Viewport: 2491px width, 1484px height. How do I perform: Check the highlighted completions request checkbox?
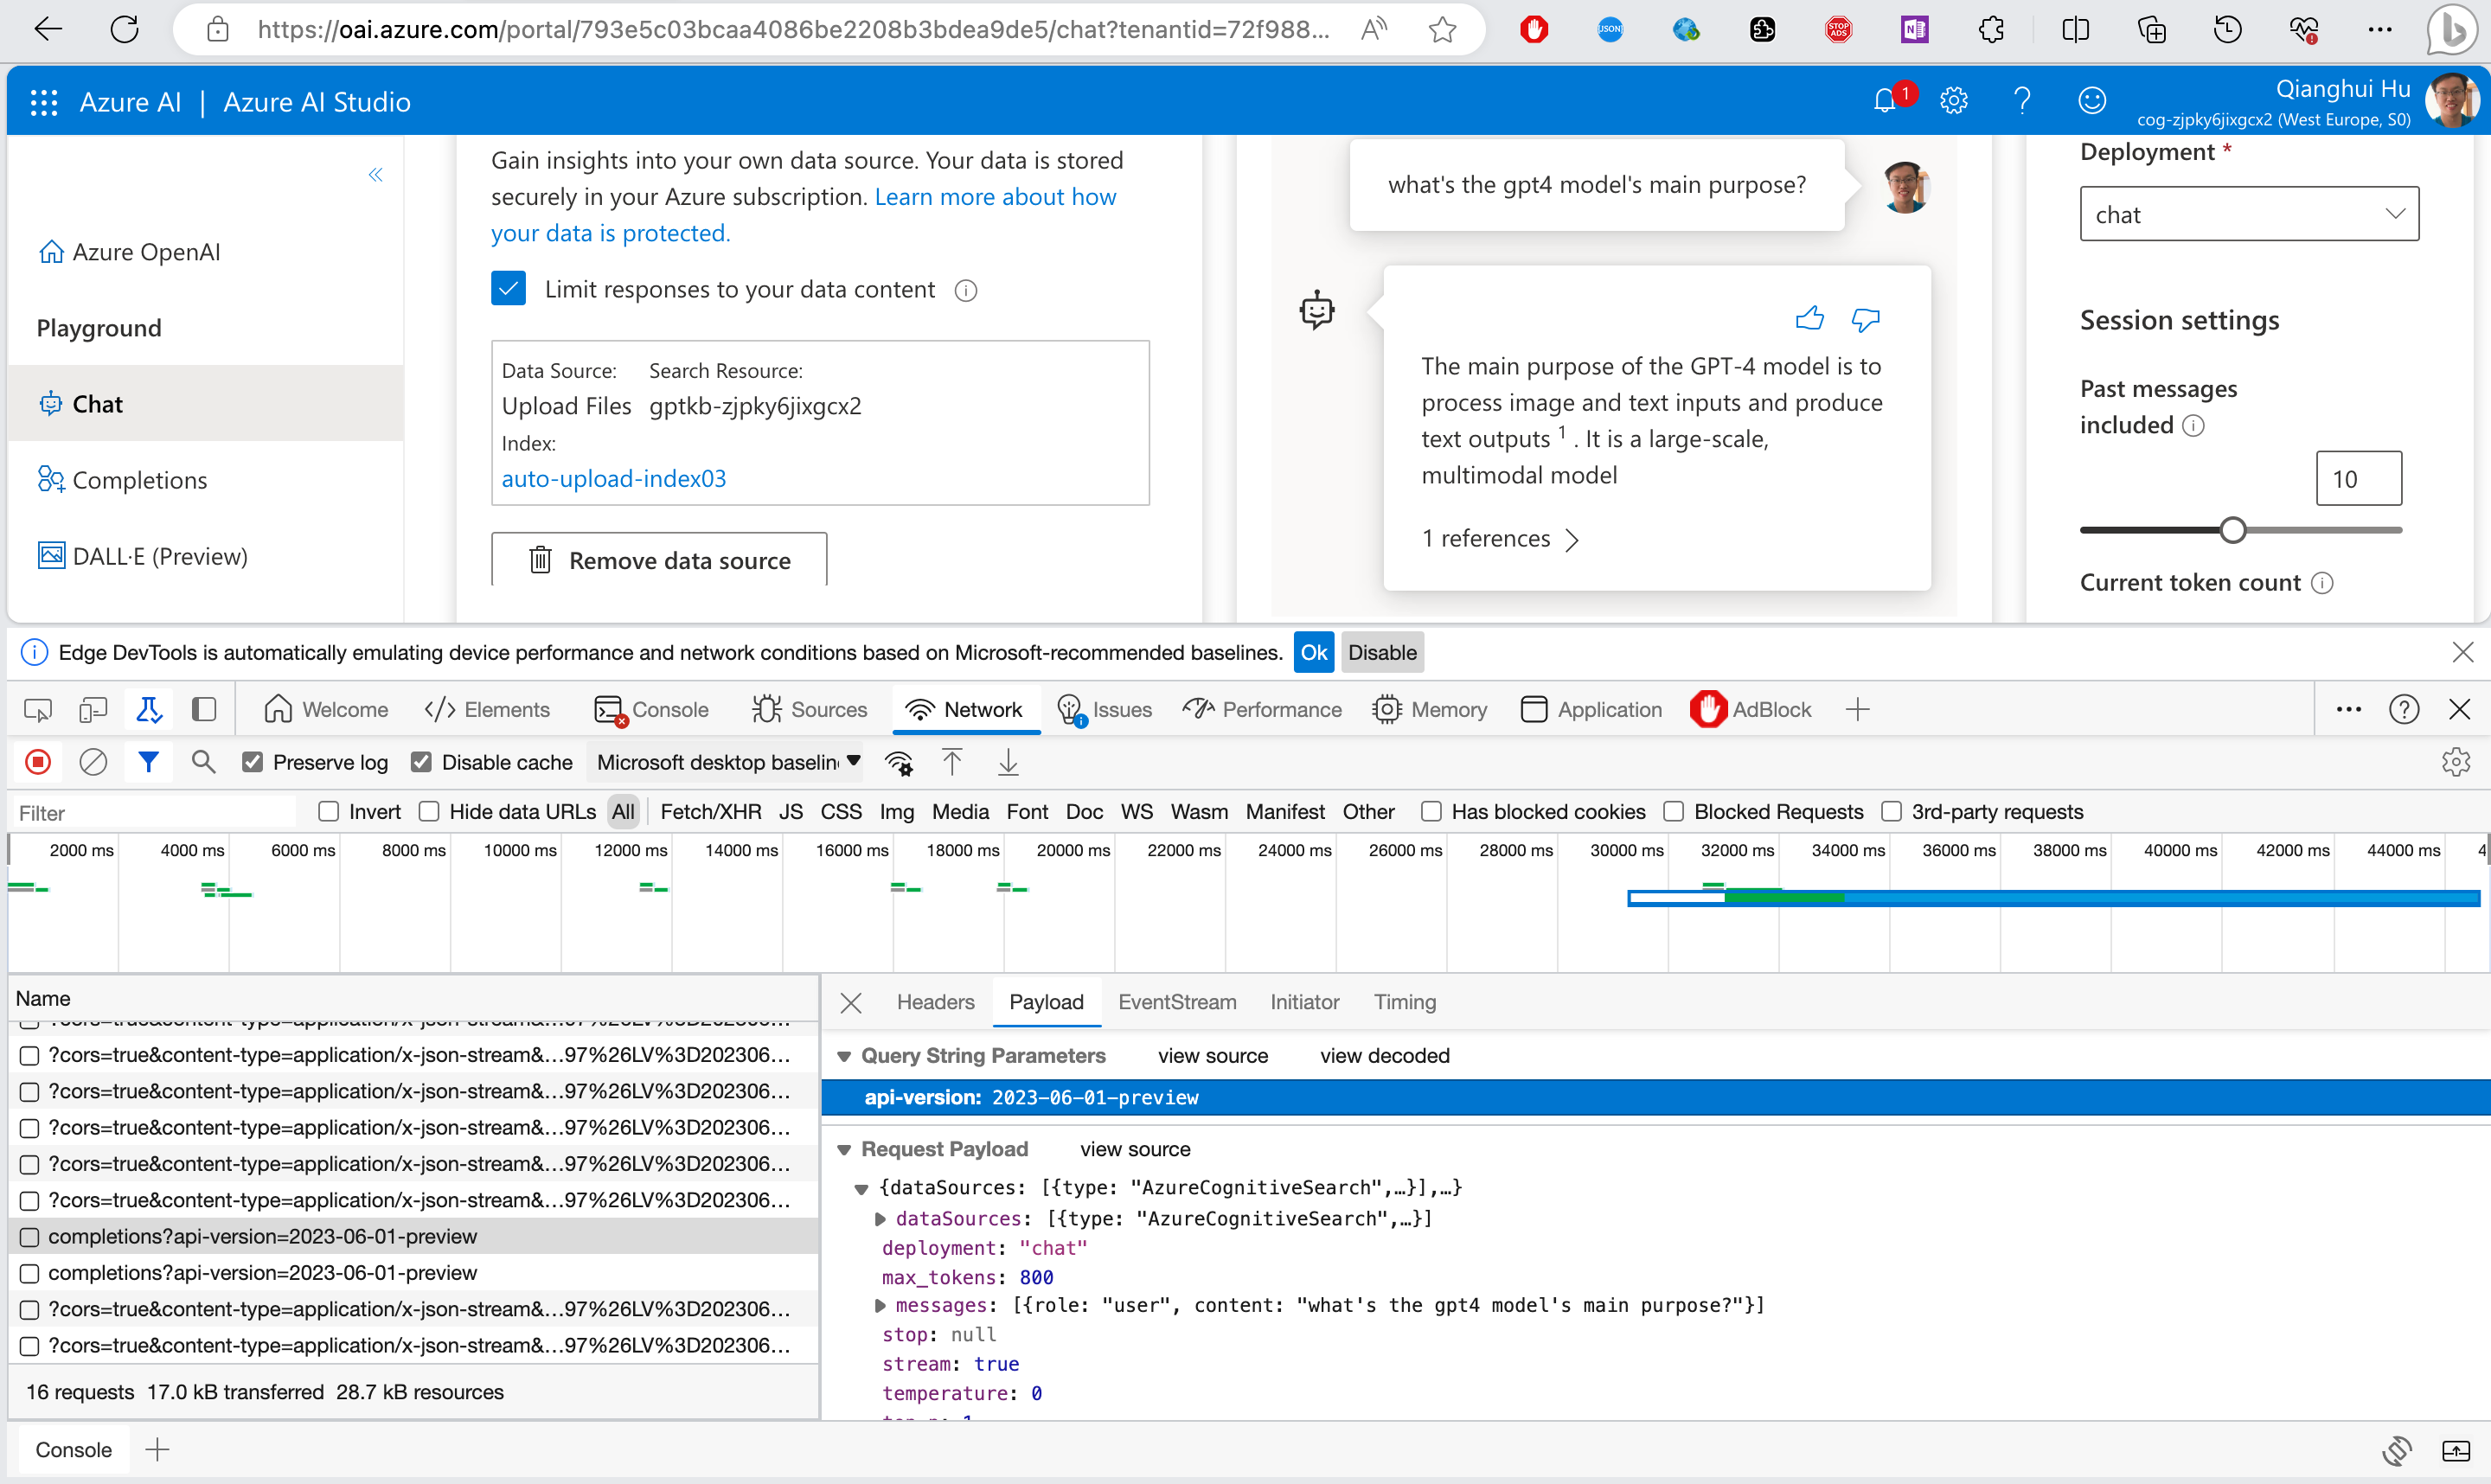(29, 1237)
